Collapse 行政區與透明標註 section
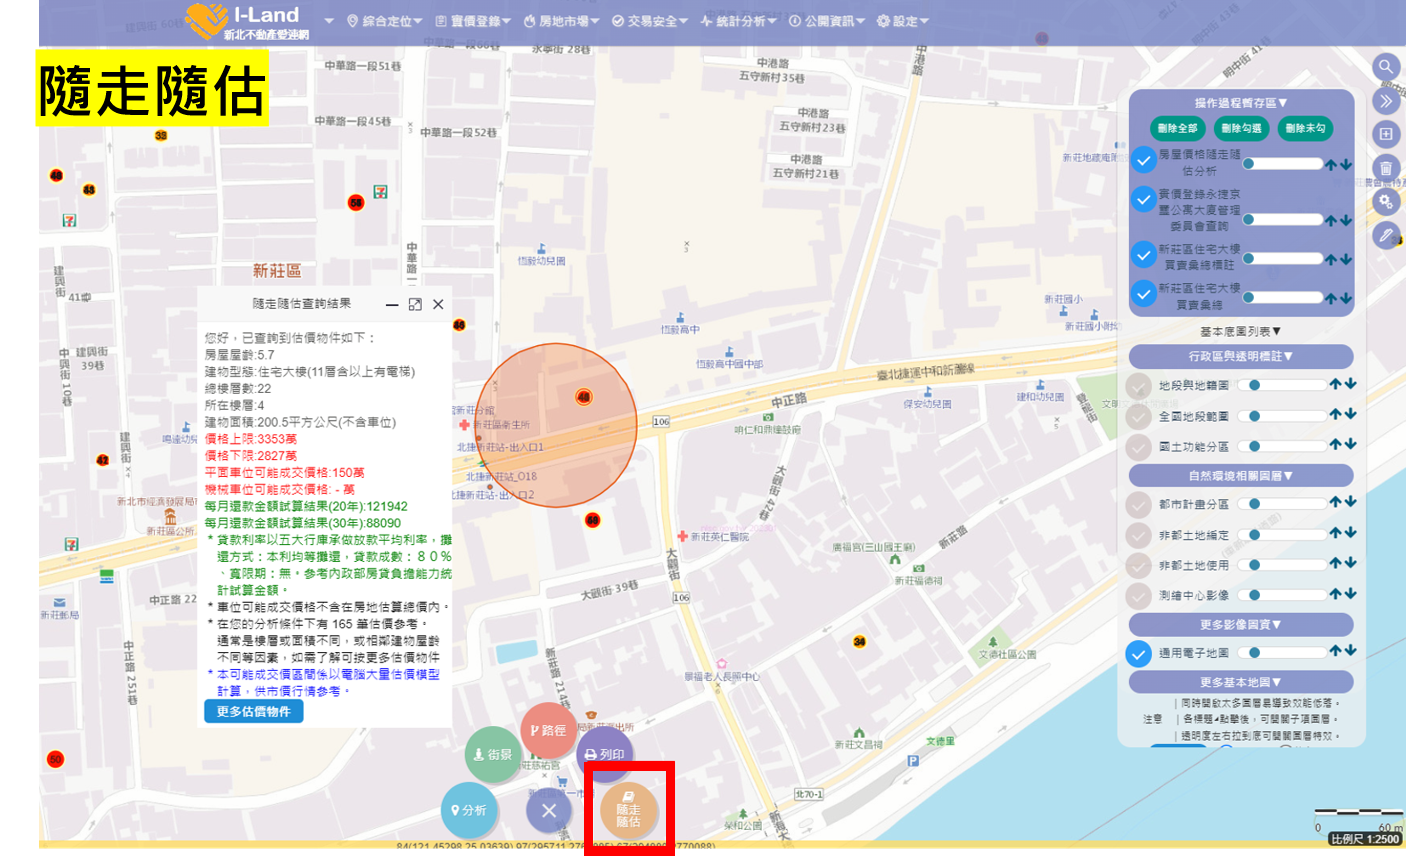The width and height of the screenshot is (1406, 856). pyautogui.click(x=1241, y=357)
